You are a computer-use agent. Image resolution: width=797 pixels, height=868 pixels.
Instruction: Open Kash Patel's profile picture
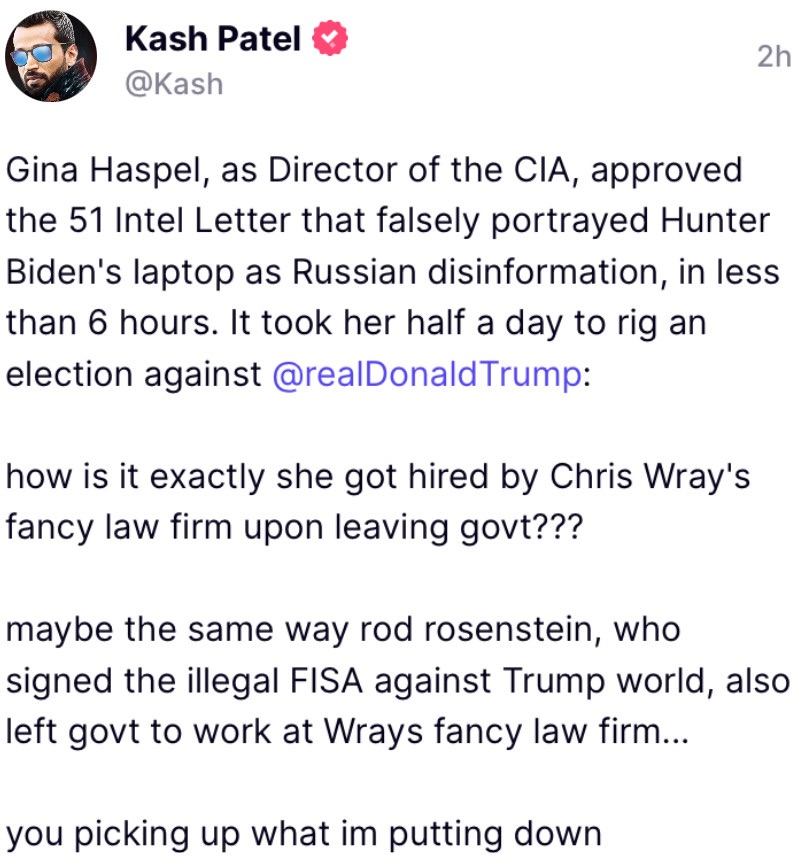pos(52,61)
